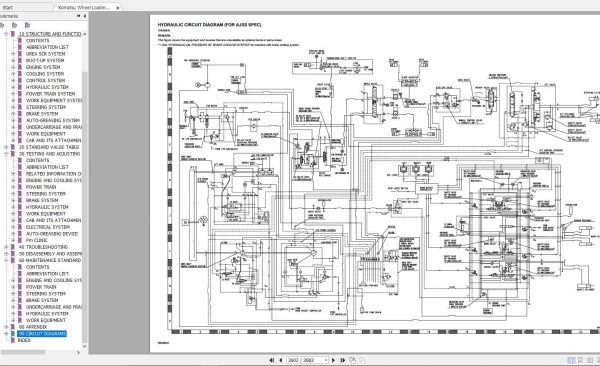Click the bookmark icon beside Pm CLINIC
Viewport: 600px width, 366px height.
click(20, 240)
